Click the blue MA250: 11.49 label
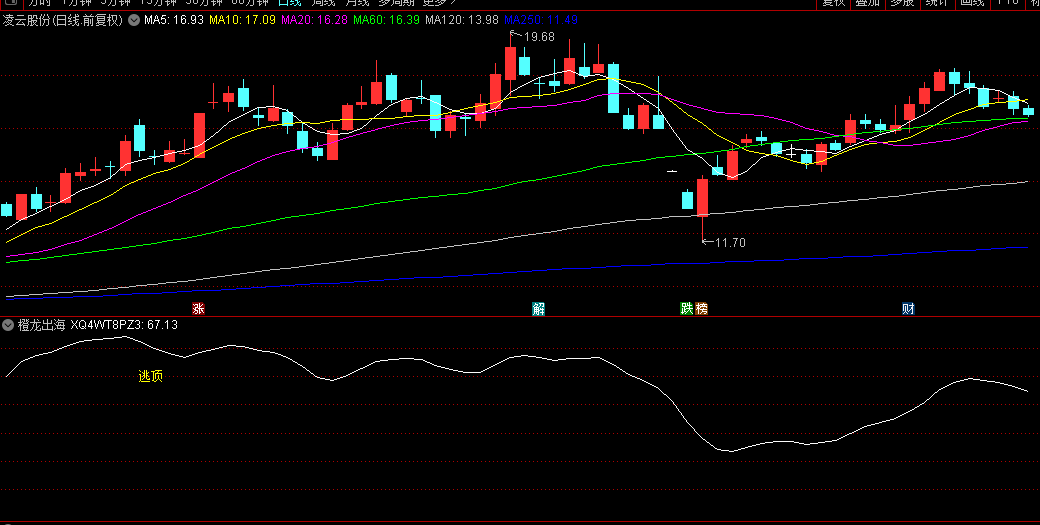Image resolution: width=1040 pixels, height=525 pixels. pyautogui.click(x=541, y=21)
